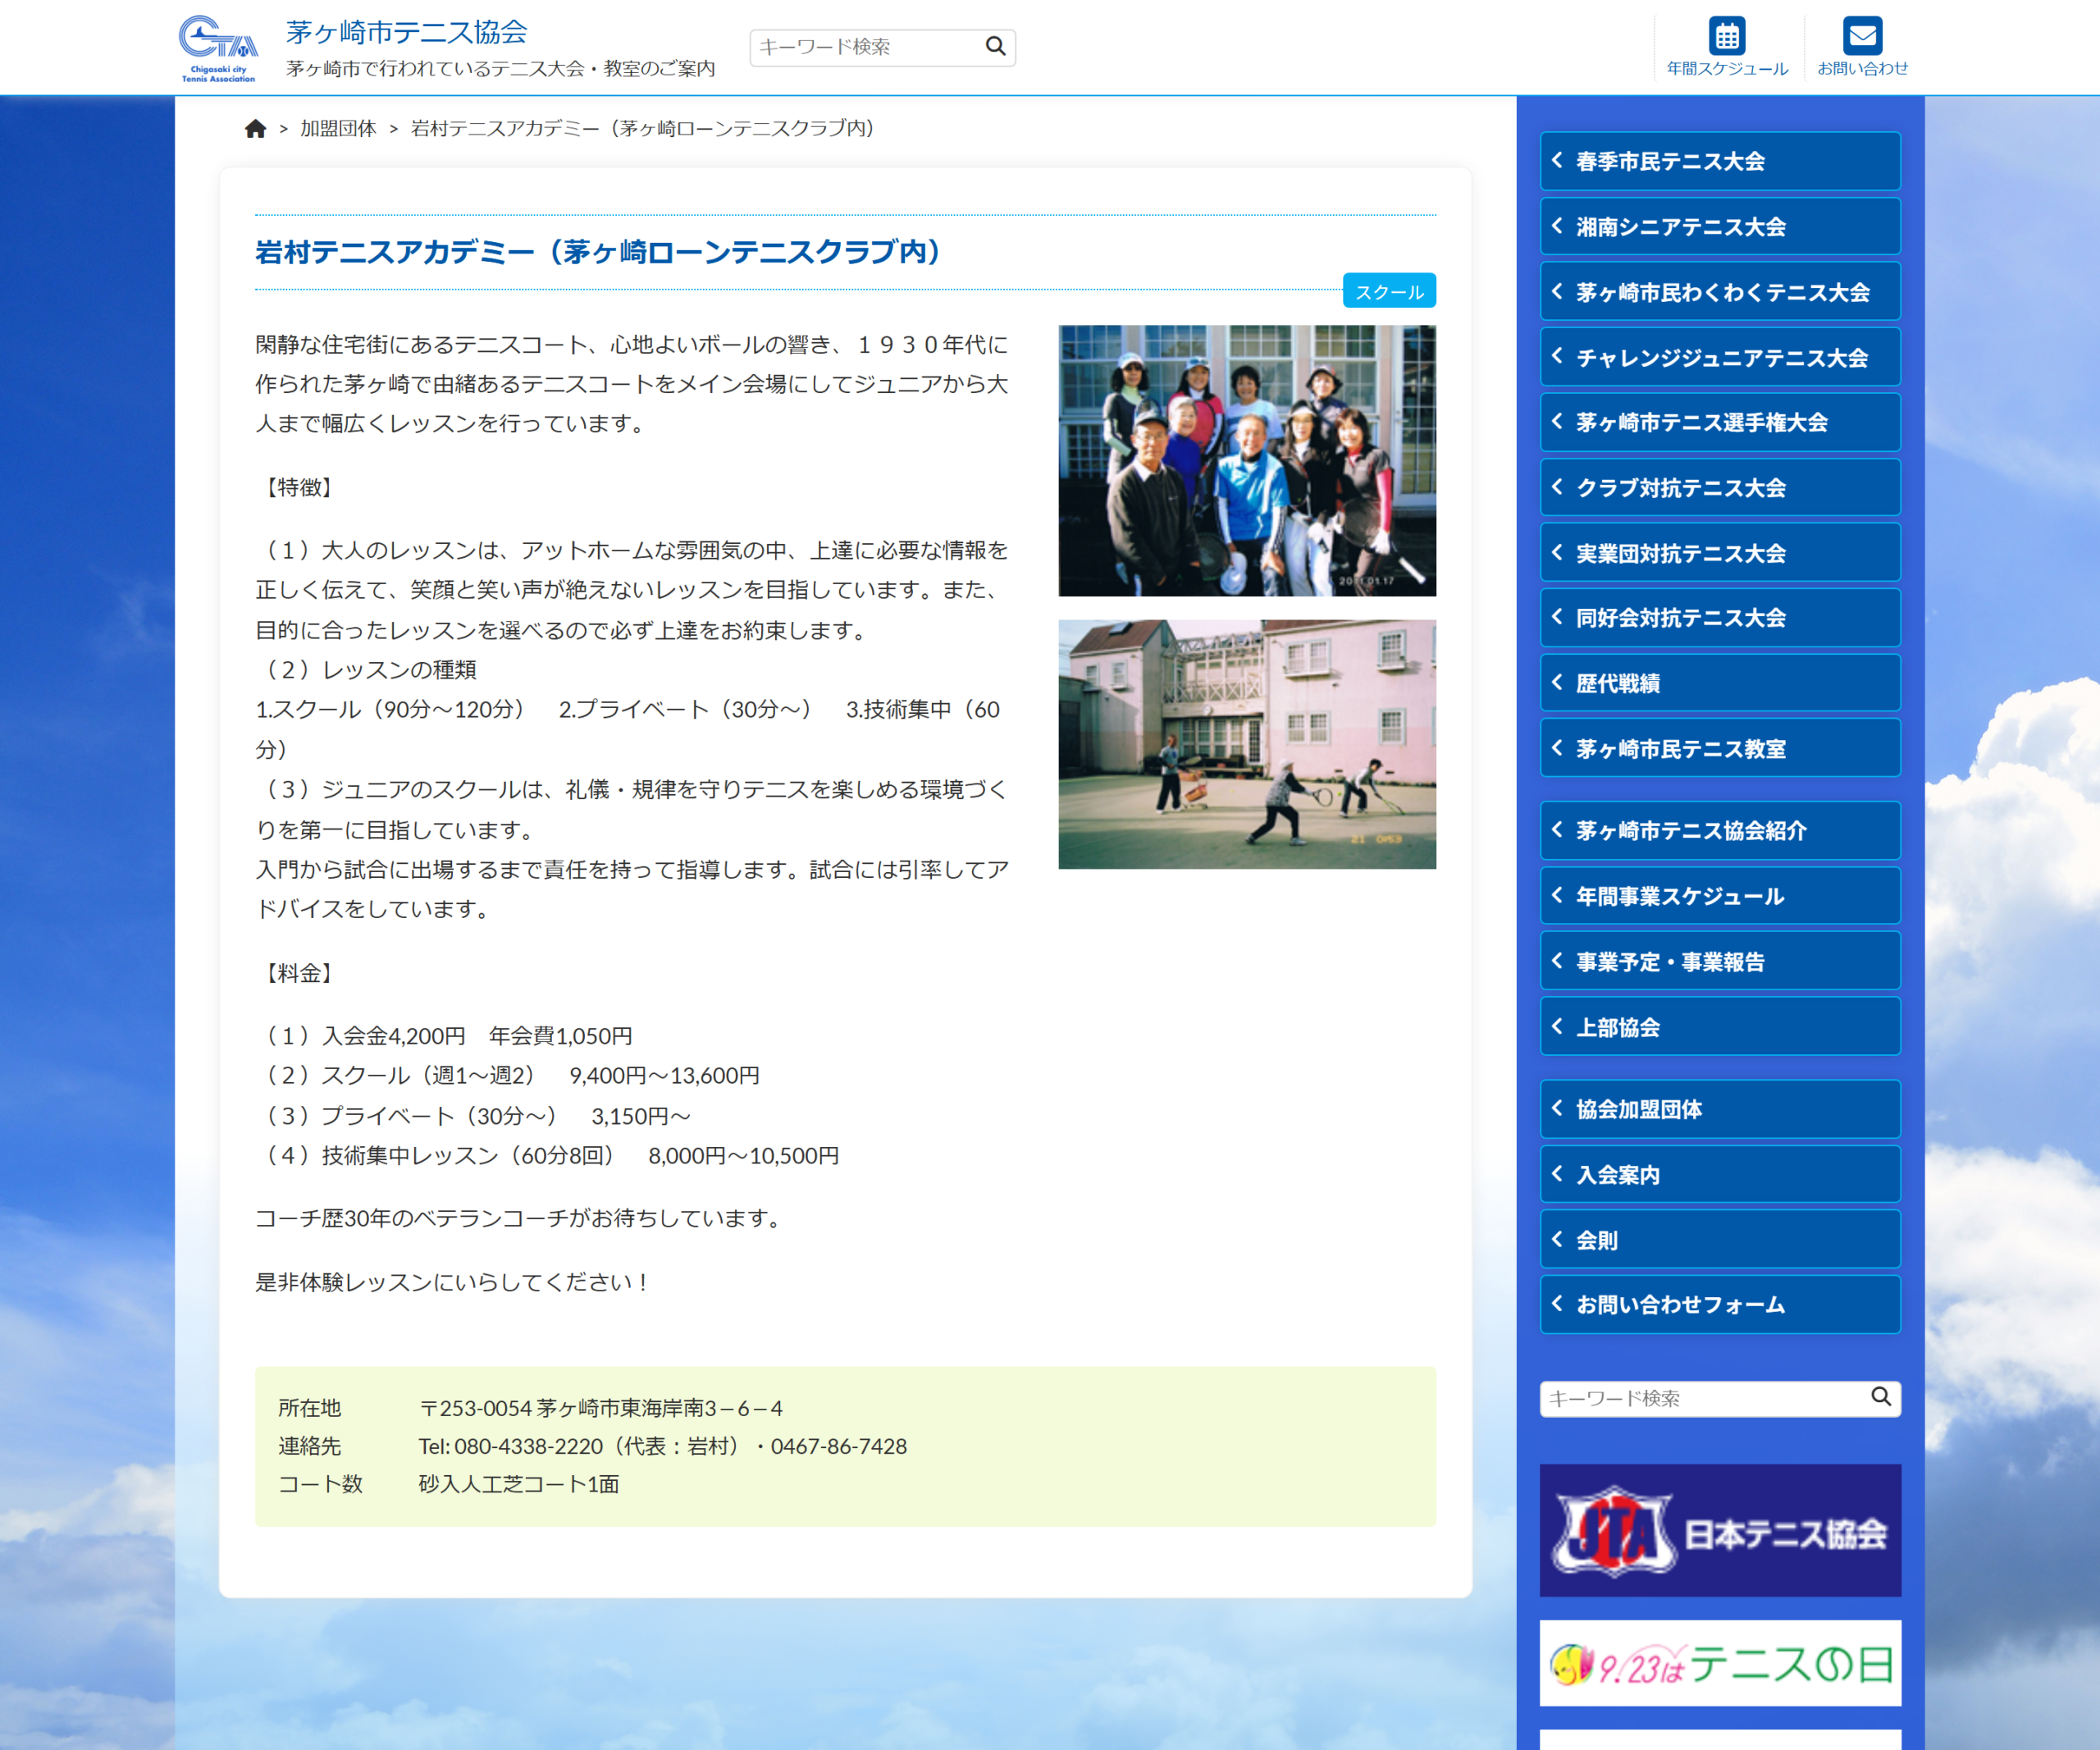The width and height of the screenshot is (2100, 1750).
Task: Click the スクール category tag
Action: pos(1389,291)
